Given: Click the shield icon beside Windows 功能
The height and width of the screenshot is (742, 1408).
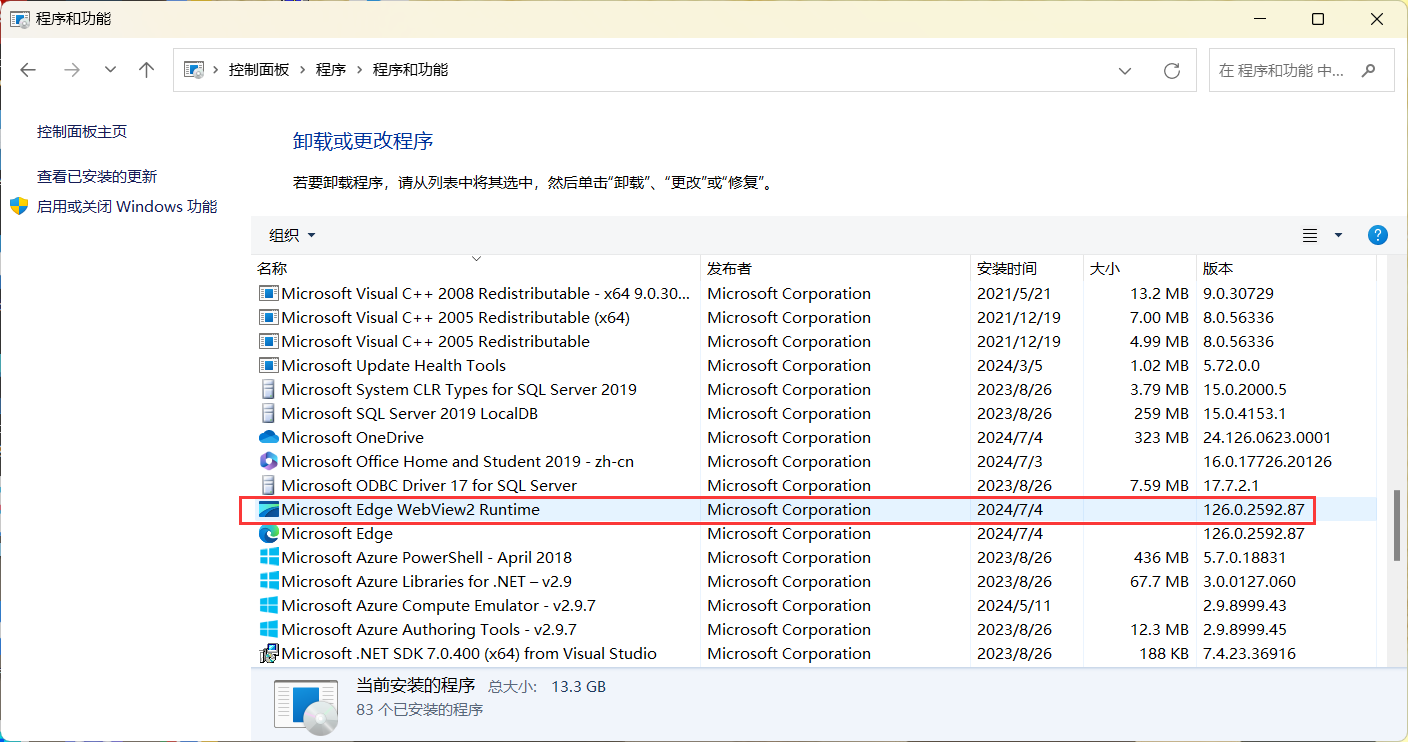Looking at the screenshot, I should pyautogui.click(x=19, y=206).
